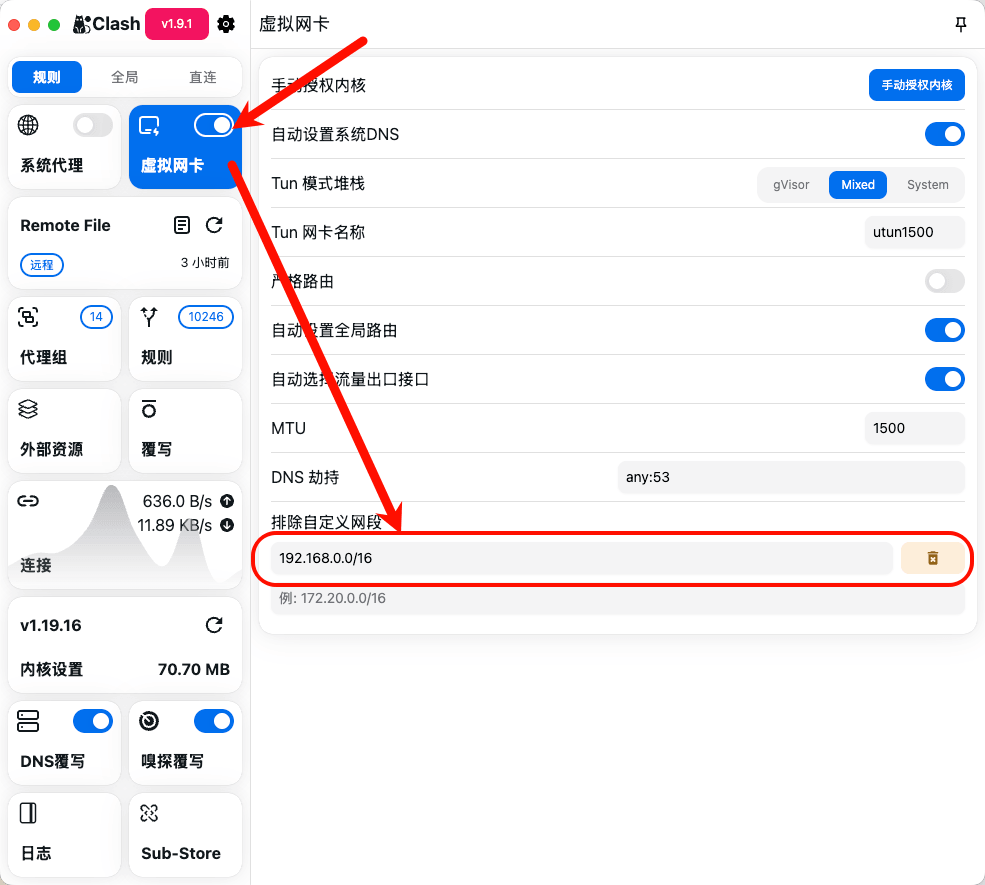Click the server icon on DNS覆写 card
This screenshot has width=985, height=885.
click(x=28, y=721)
